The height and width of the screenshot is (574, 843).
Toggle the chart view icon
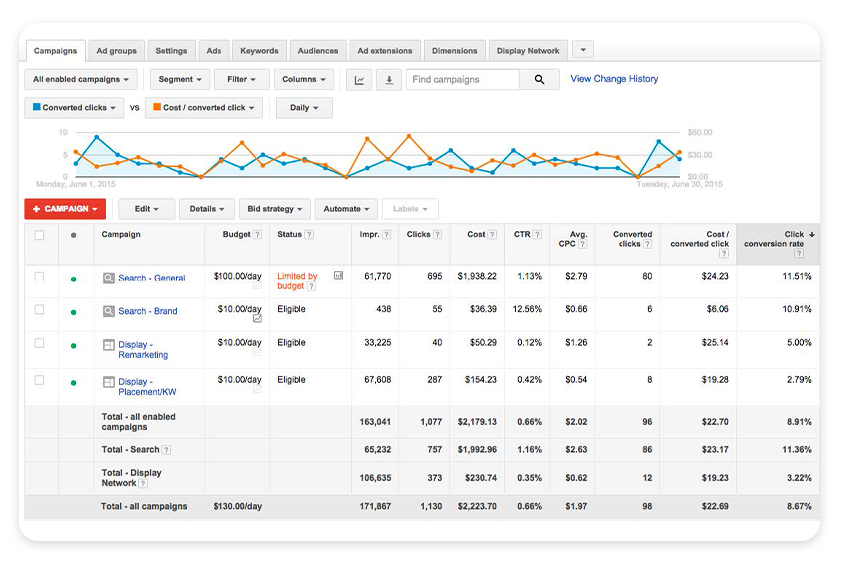point(360,80)
